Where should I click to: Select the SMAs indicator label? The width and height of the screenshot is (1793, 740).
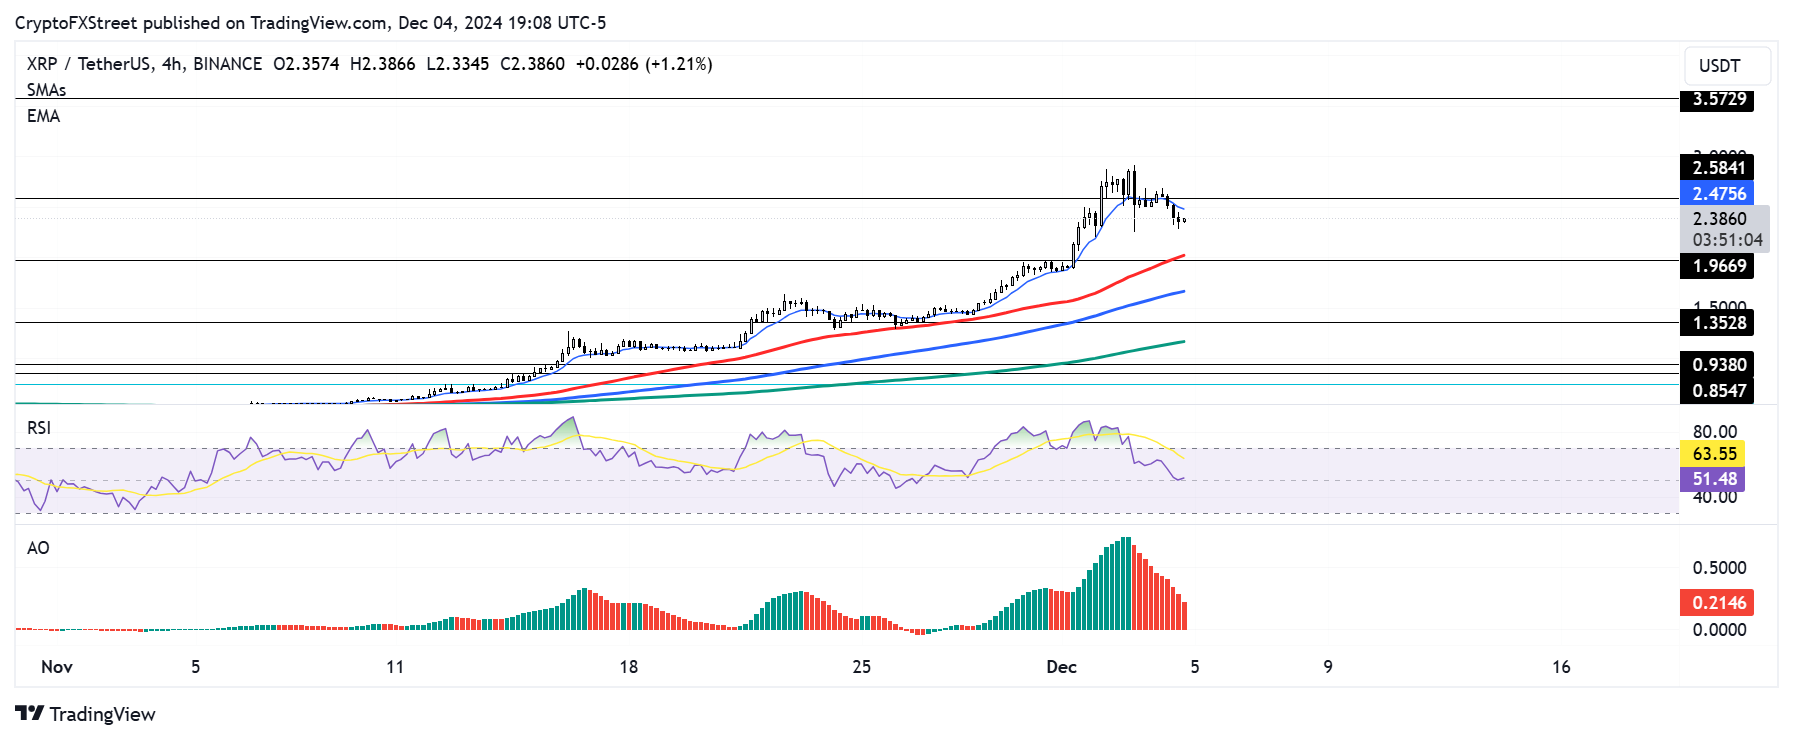coord(47,90)
